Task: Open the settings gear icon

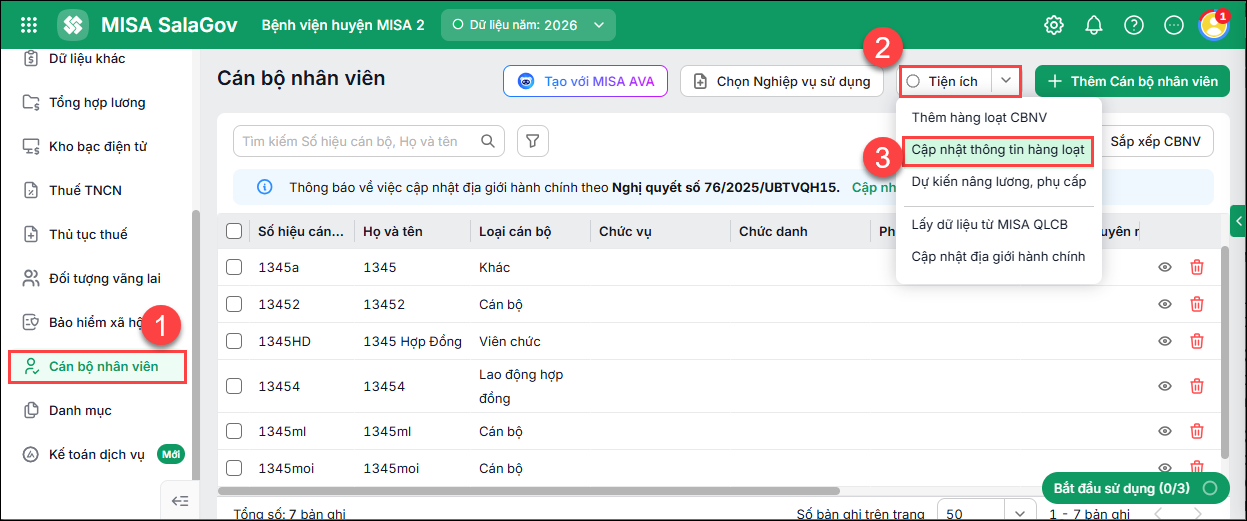Action: [1054, 25]
